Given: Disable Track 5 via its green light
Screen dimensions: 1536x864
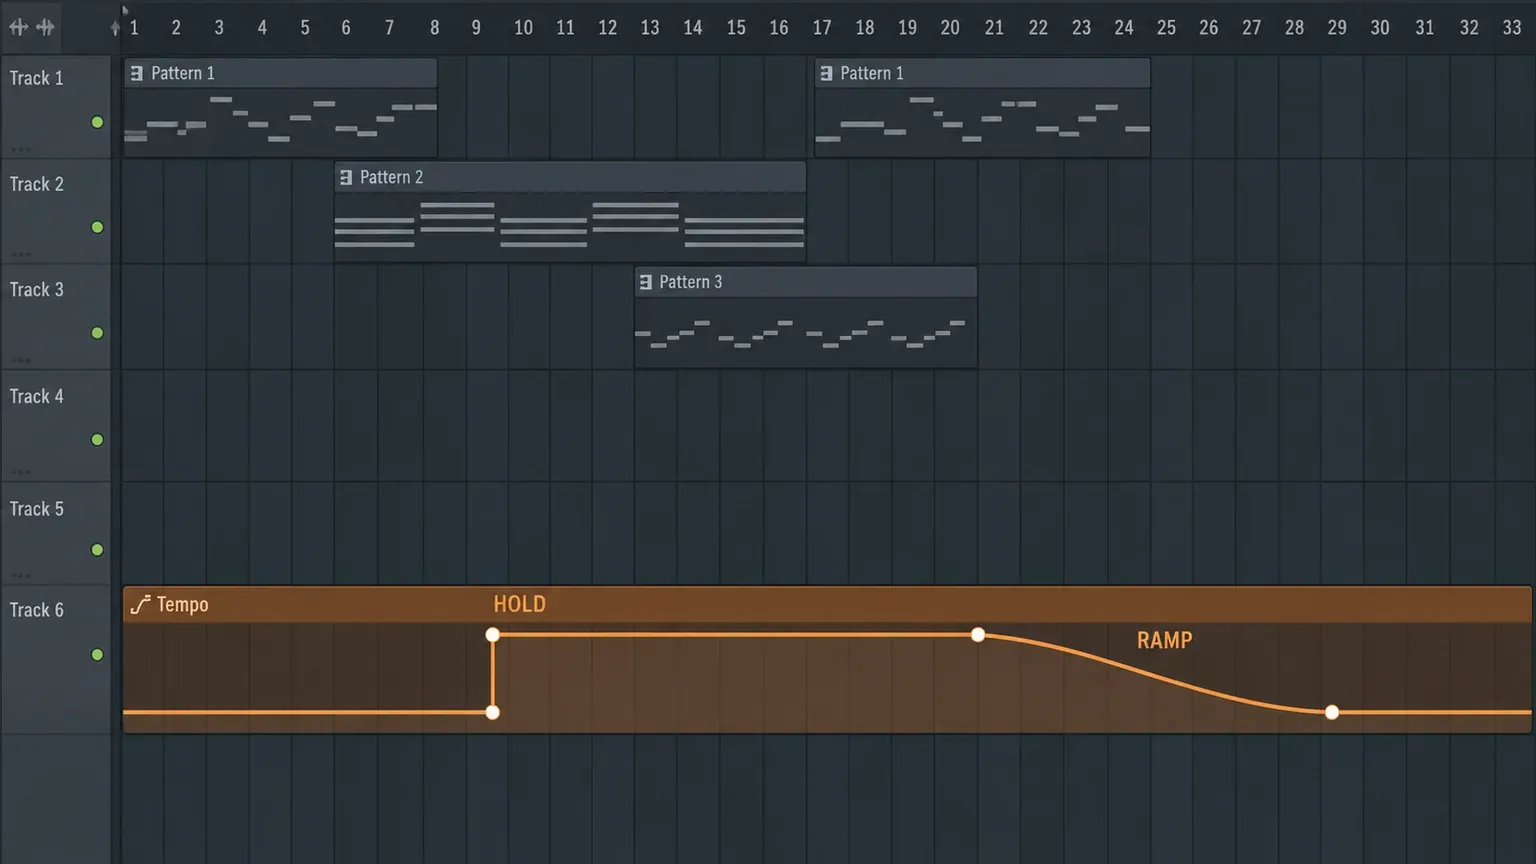Looking at the screenshot, I should pos(97,550).
